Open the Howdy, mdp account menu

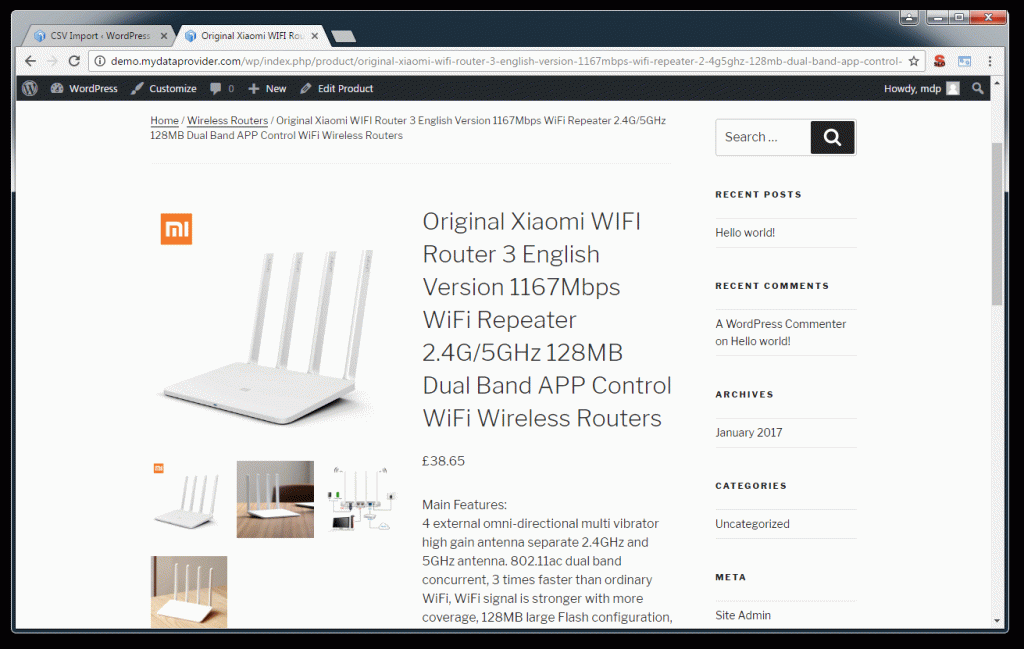click(921, 88)
